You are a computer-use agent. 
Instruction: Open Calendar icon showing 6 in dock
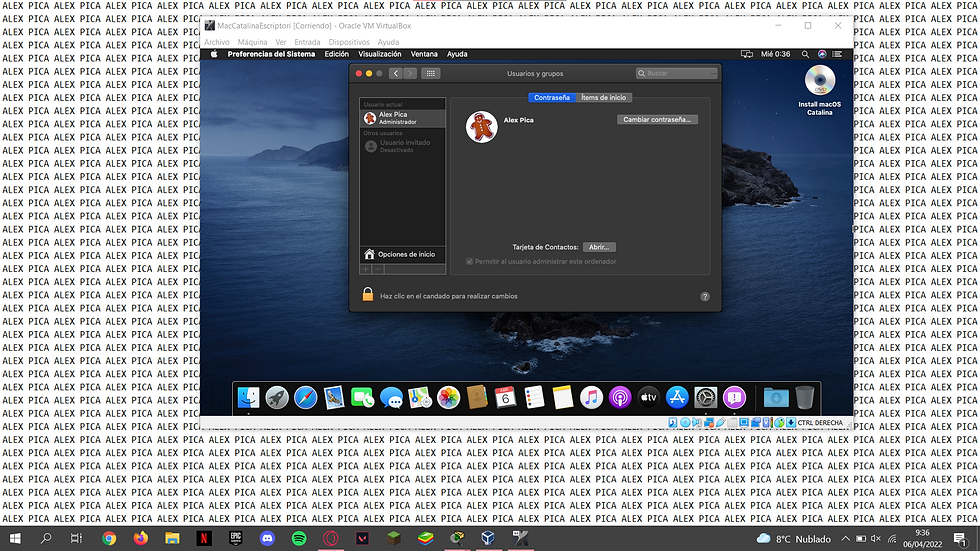tap(505, 397)
